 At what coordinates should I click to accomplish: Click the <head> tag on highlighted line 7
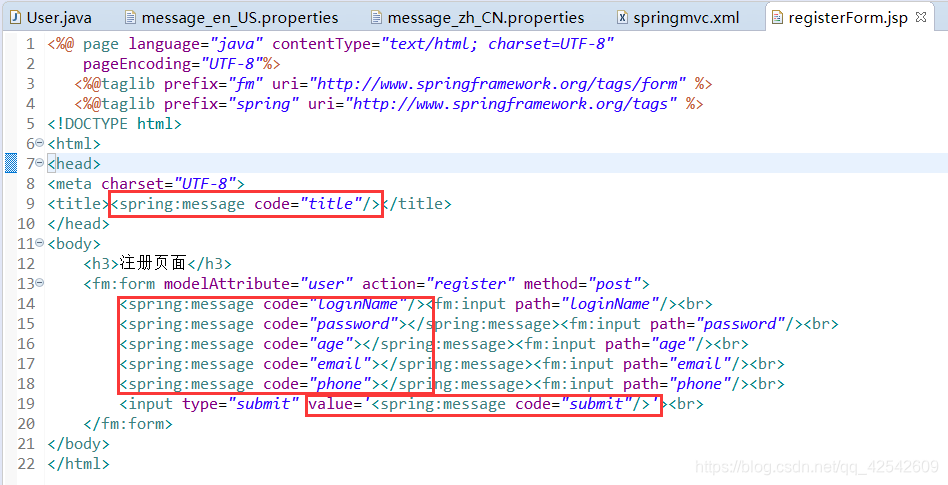74,163
